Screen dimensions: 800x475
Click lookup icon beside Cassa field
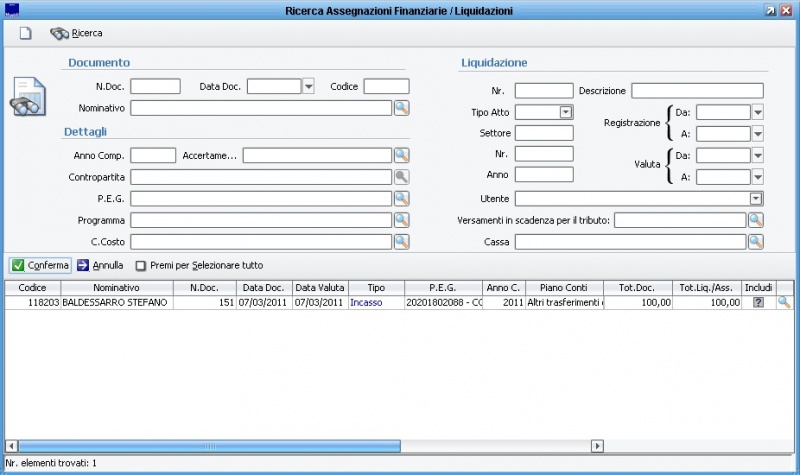click(x=756, y=241)
